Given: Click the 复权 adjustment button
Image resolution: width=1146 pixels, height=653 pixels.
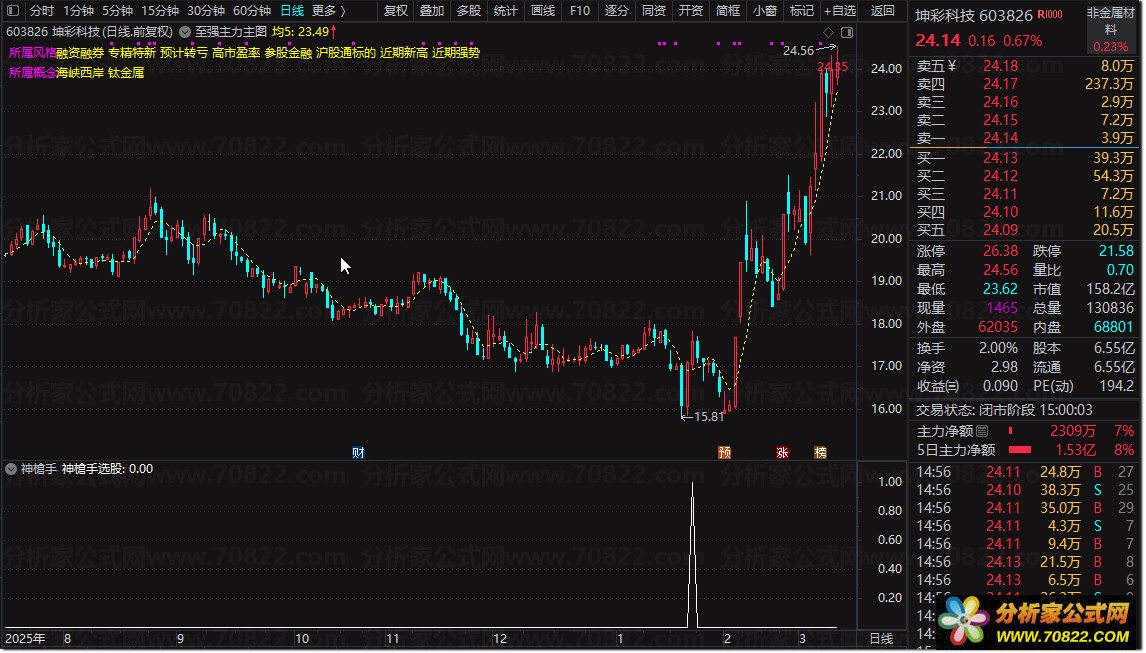Looking at the screenshot, I should (x=395, y=10).
